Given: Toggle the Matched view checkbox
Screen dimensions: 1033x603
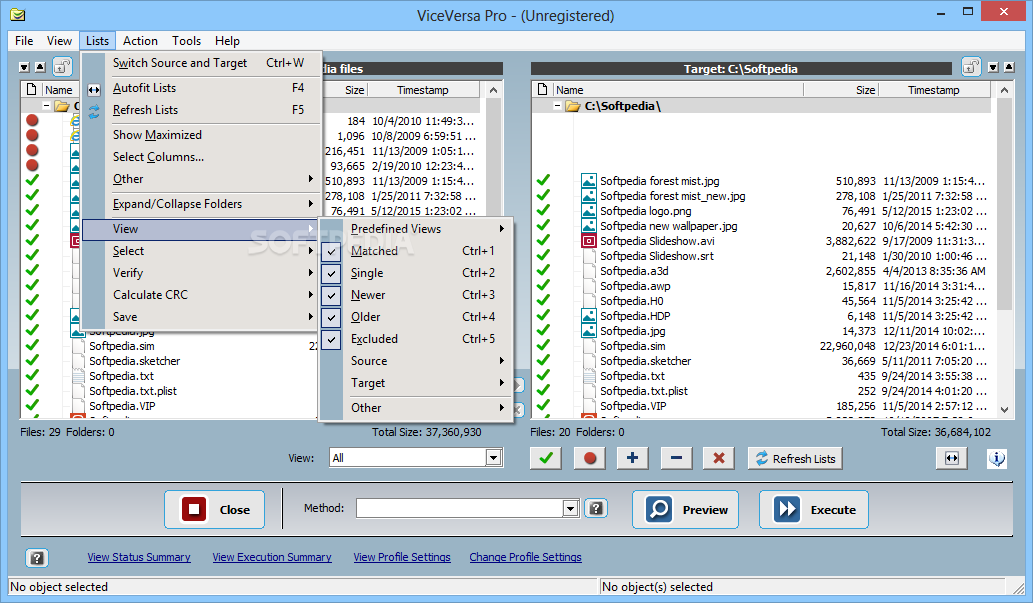Looking at the screenshot, I should (331, 251).
